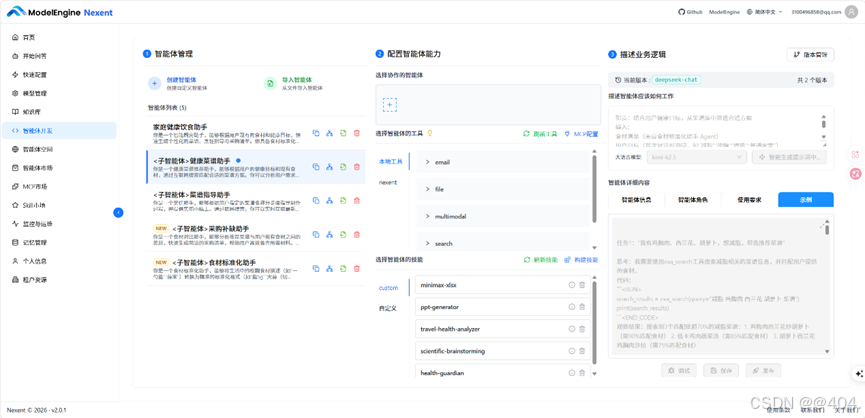Open the kimi-k2.5 model dropdown

click(x=697, y=157)
